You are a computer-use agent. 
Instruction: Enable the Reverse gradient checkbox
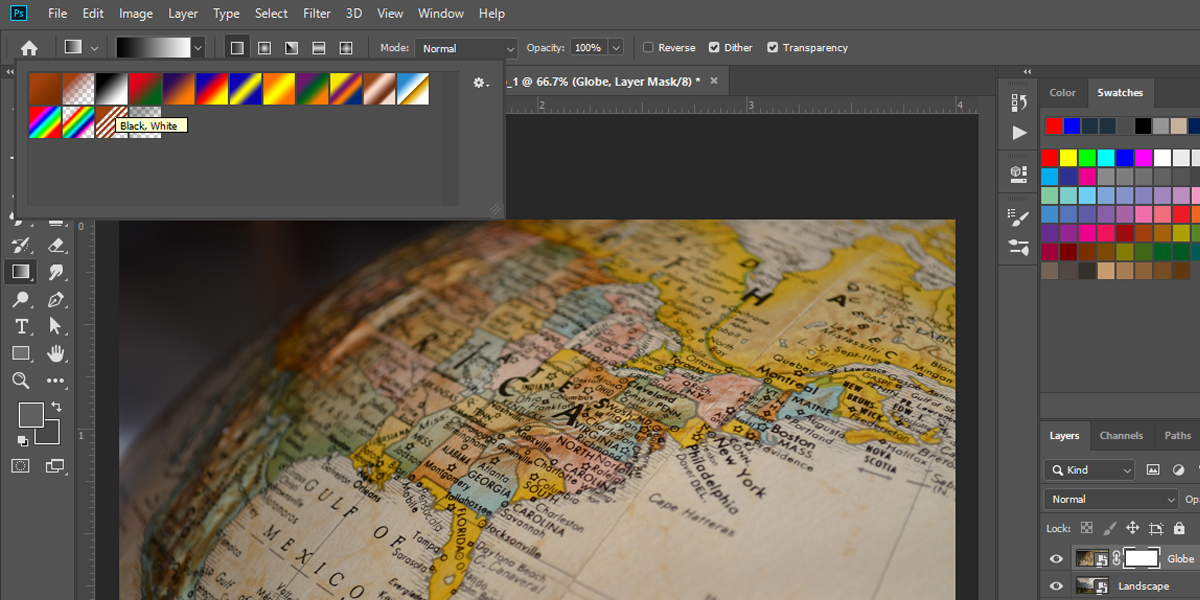point(650,47)
